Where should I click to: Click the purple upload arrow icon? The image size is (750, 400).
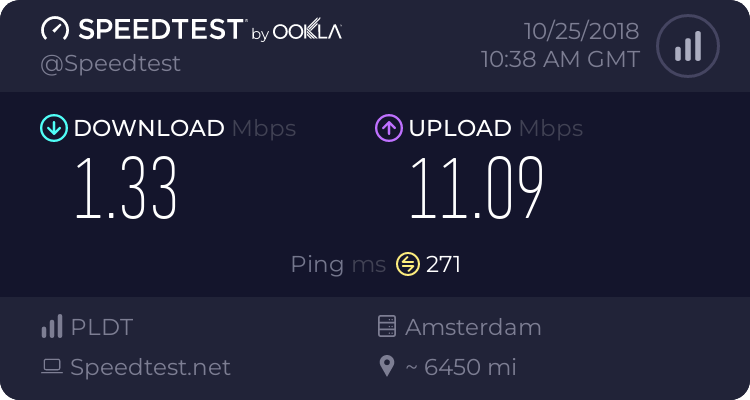pyautogui.click(x=388, y=128)
